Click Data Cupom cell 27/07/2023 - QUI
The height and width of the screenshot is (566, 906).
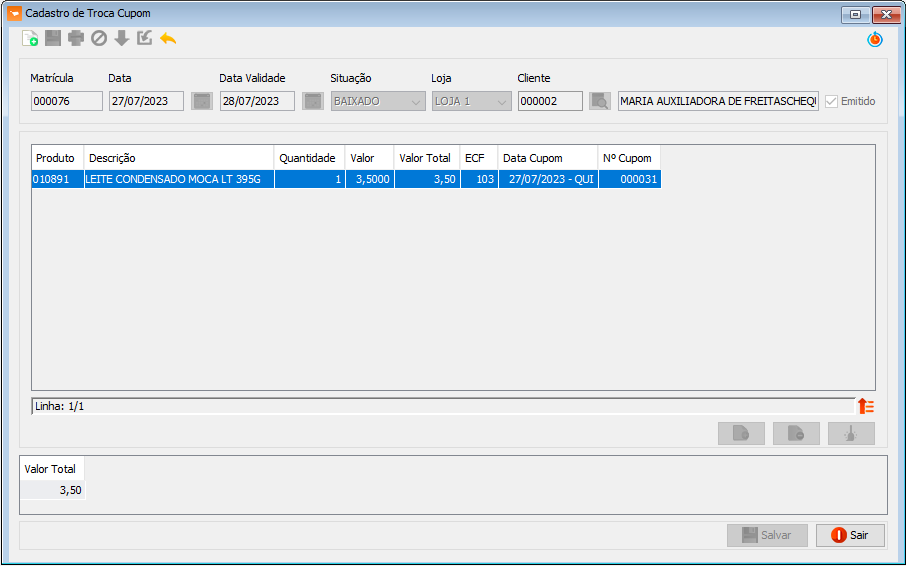click(x=548, y=179)
